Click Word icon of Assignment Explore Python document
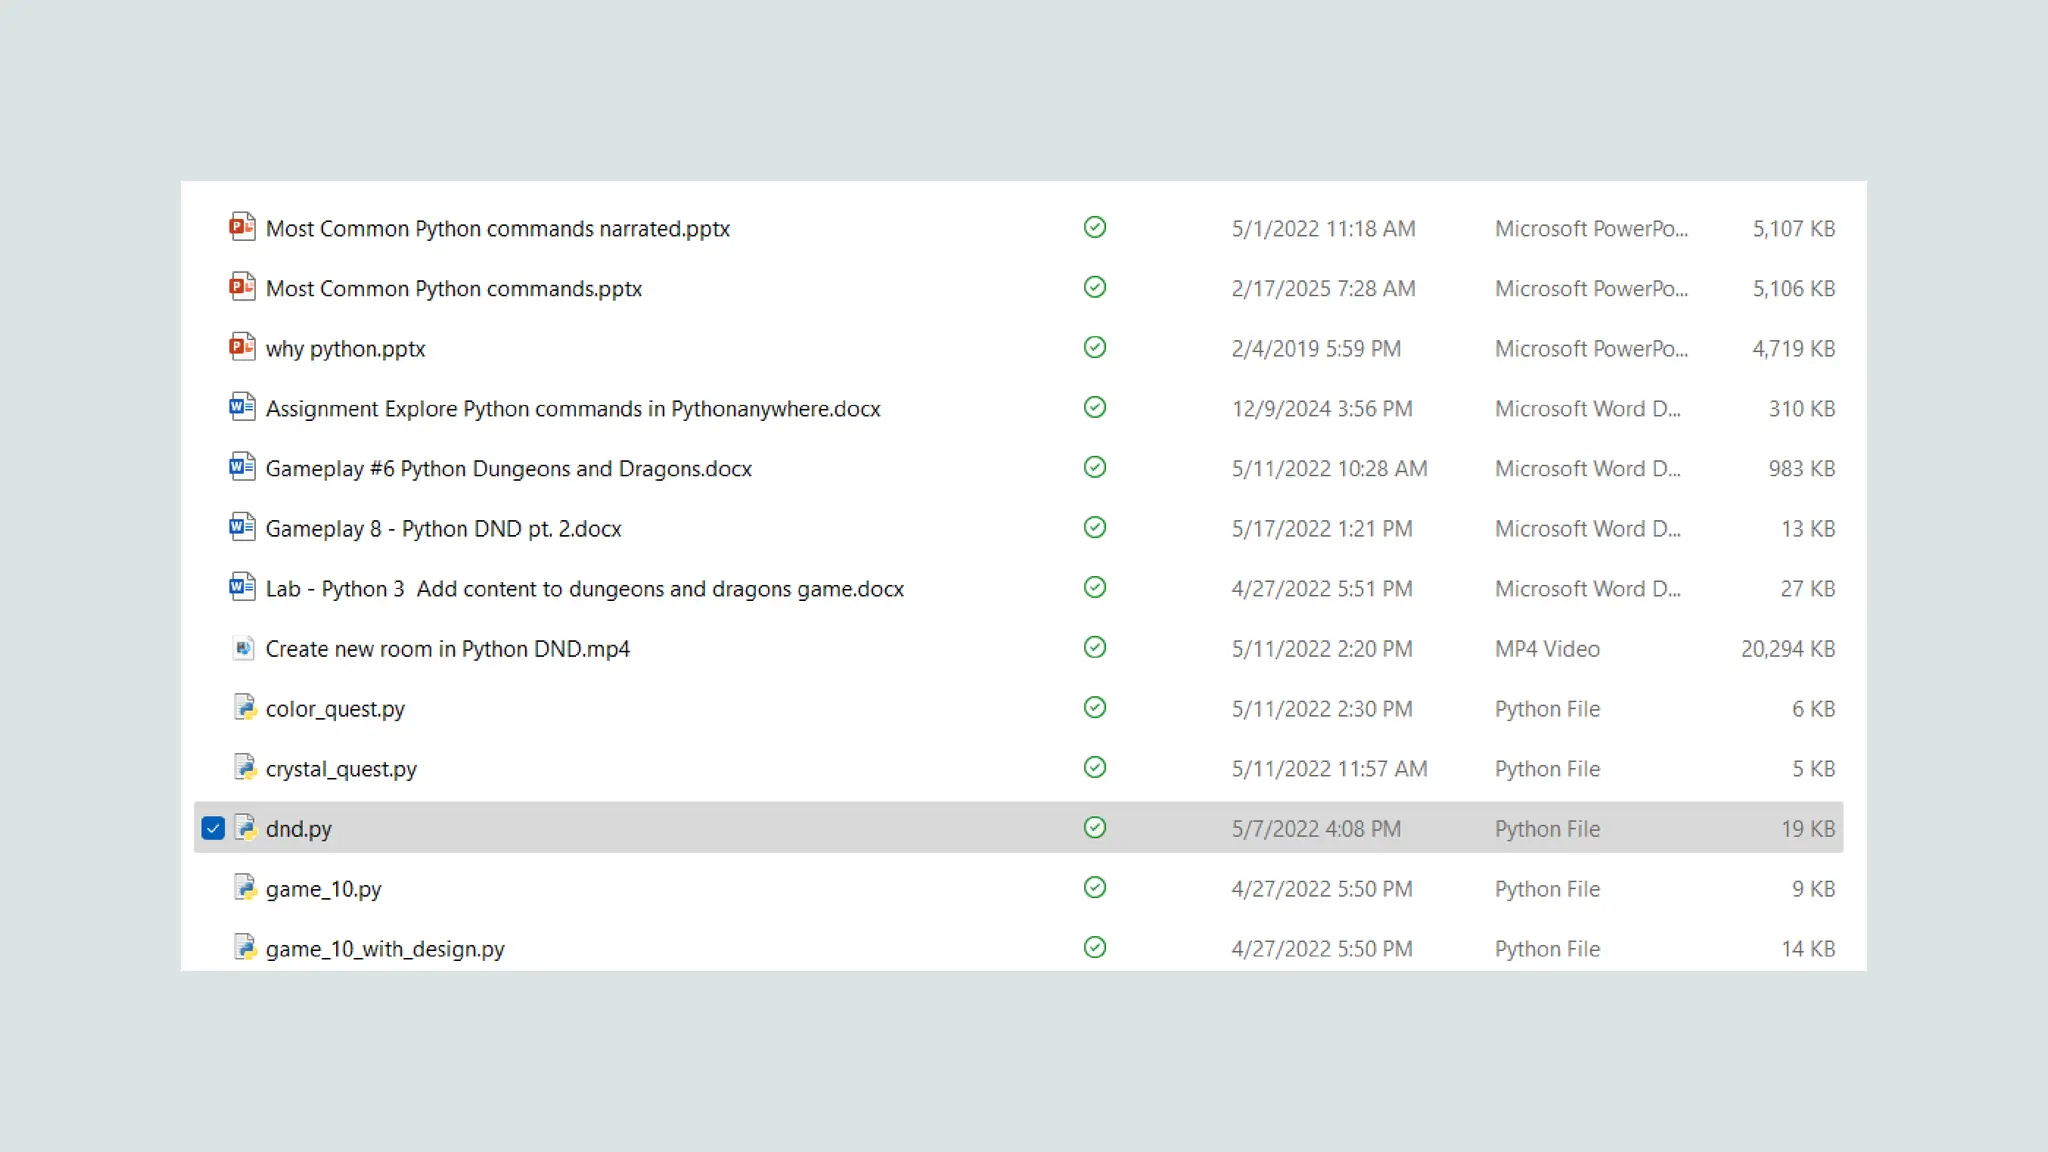This screenshot has width=2048, height=1152. coord(242,407)
